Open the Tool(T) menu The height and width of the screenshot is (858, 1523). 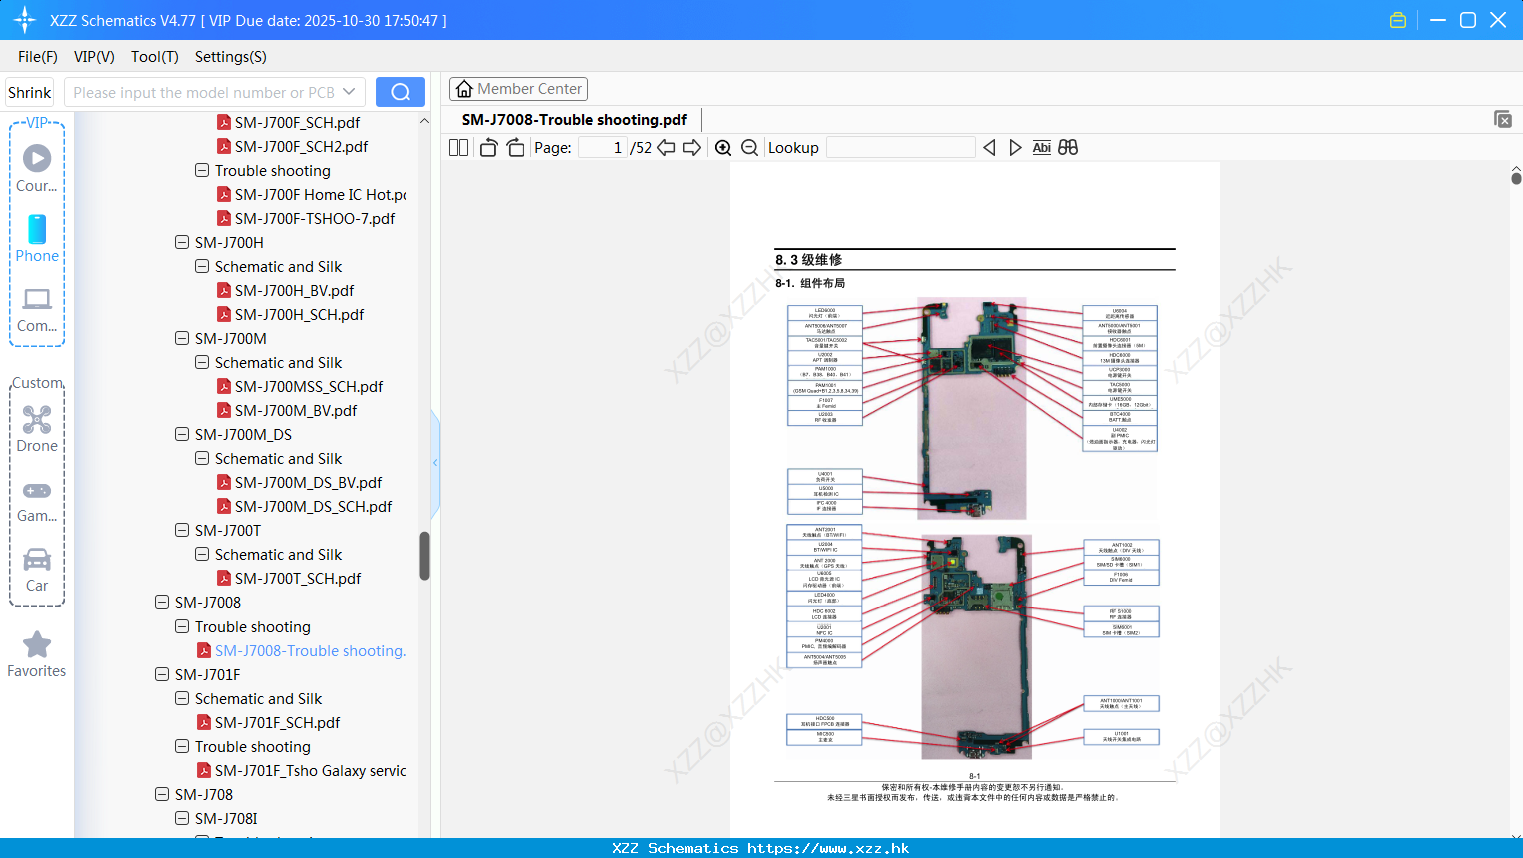155,57
